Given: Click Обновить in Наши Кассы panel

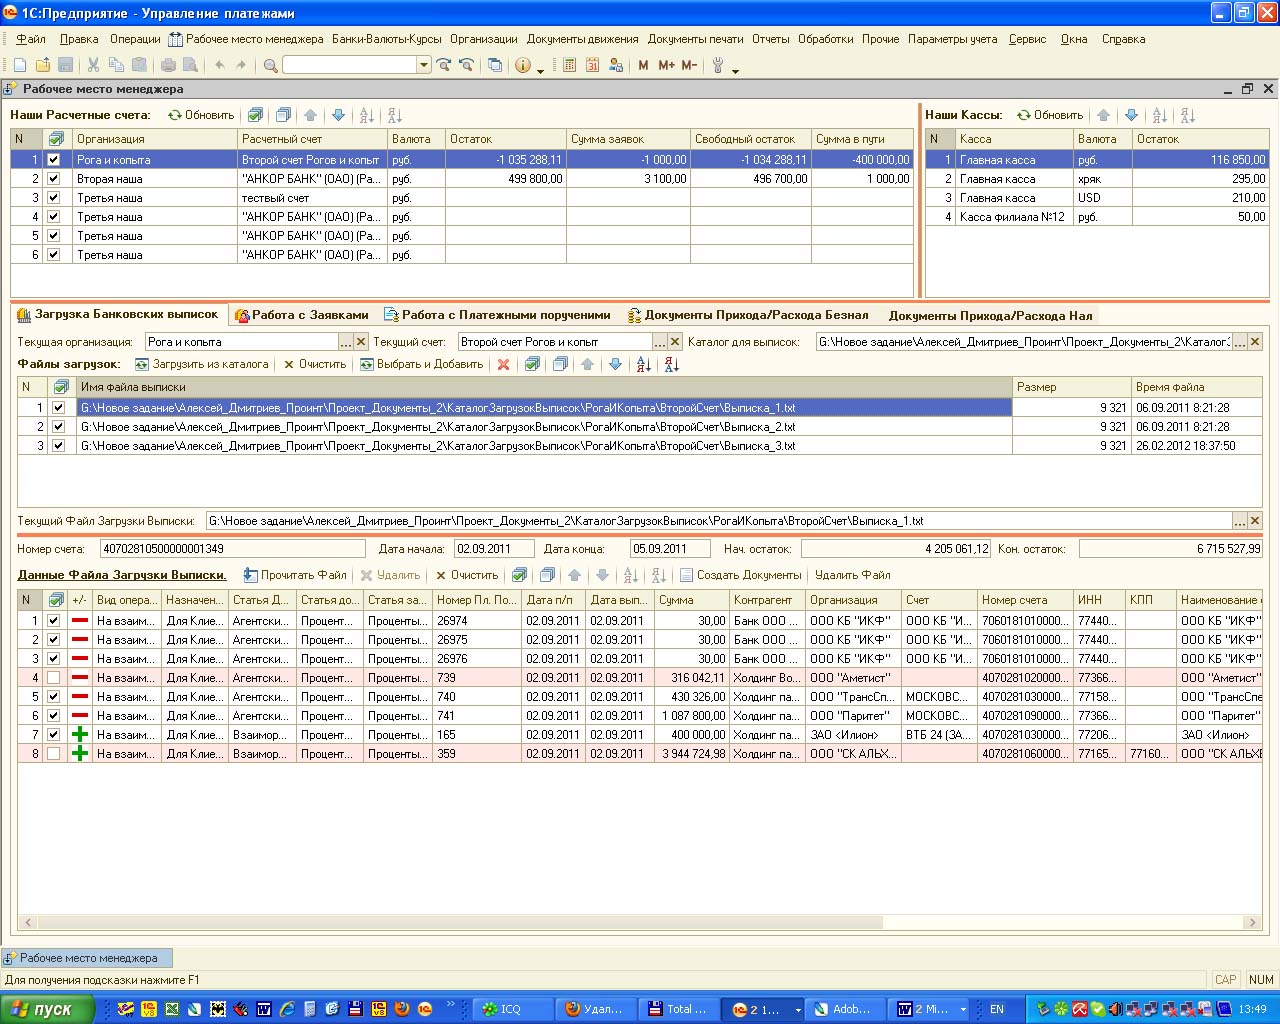Looking at the screenshot, I should coord(1050,115).
